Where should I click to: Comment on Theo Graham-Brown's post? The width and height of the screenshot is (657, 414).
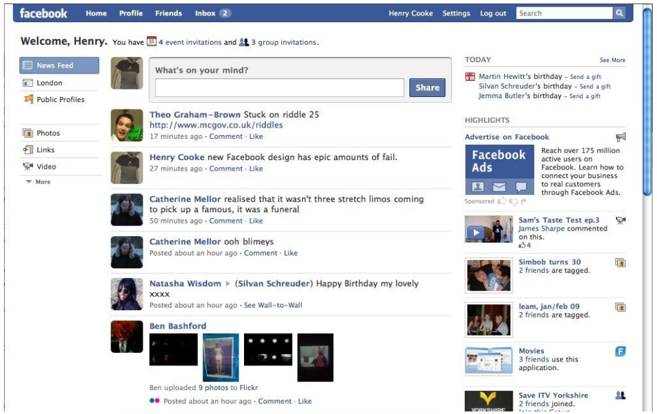[x=226, y=136]
